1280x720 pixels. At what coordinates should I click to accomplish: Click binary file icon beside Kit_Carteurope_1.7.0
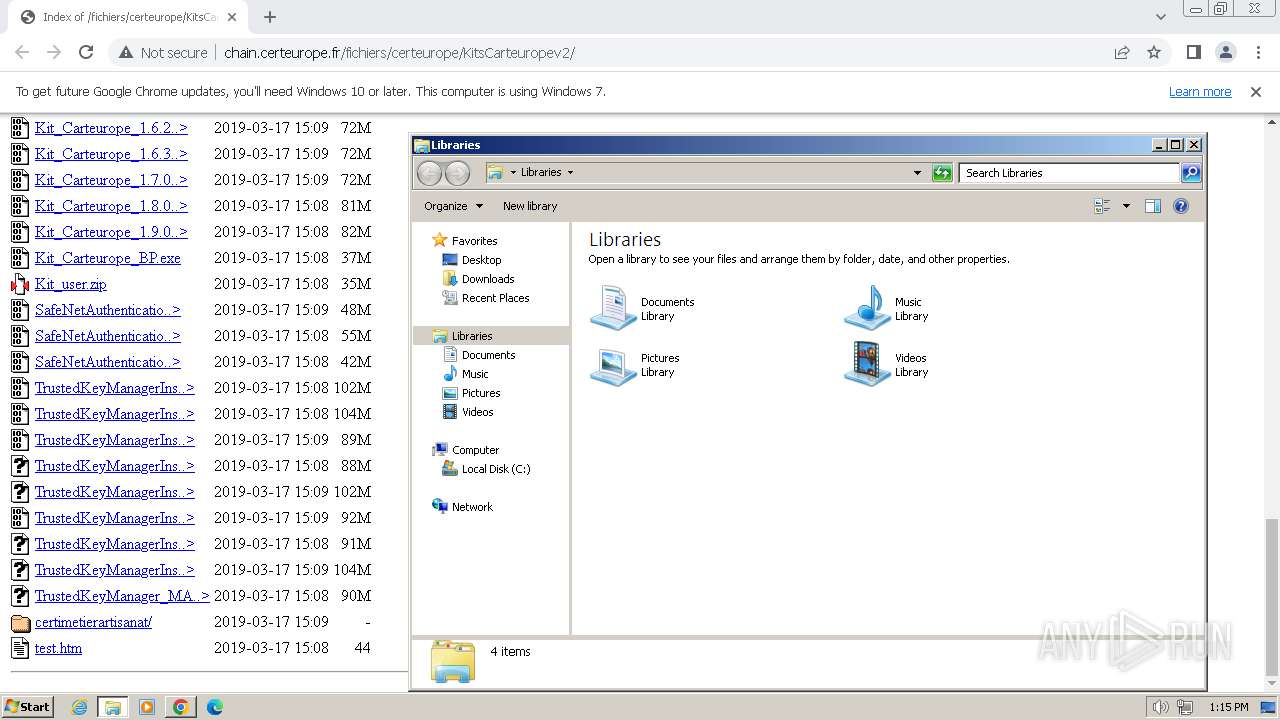pos(20,180)
